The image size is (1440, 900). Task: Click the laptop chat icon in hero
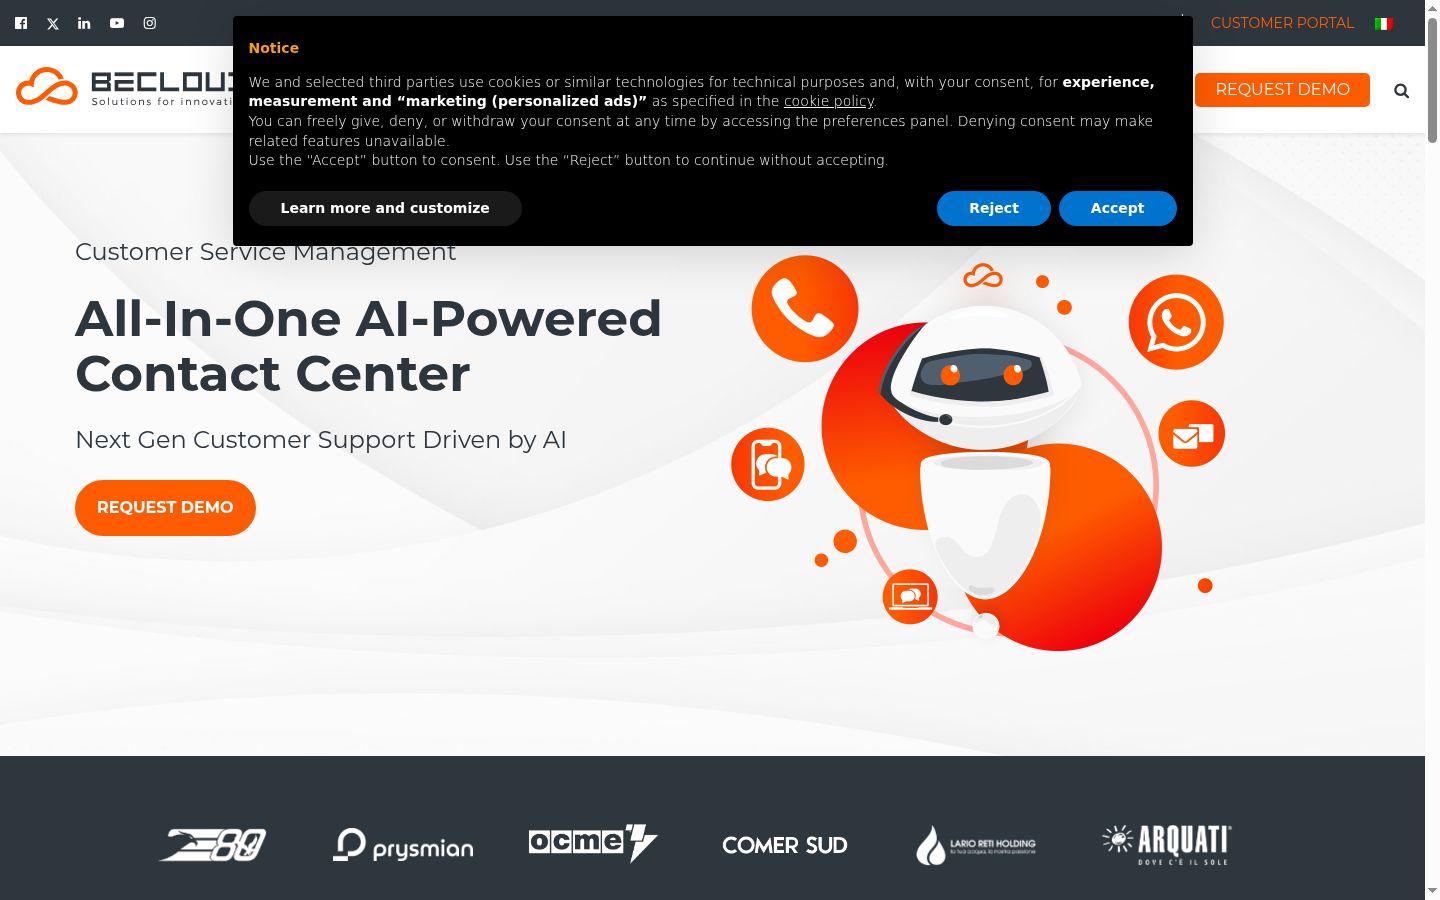coord(910,597)
